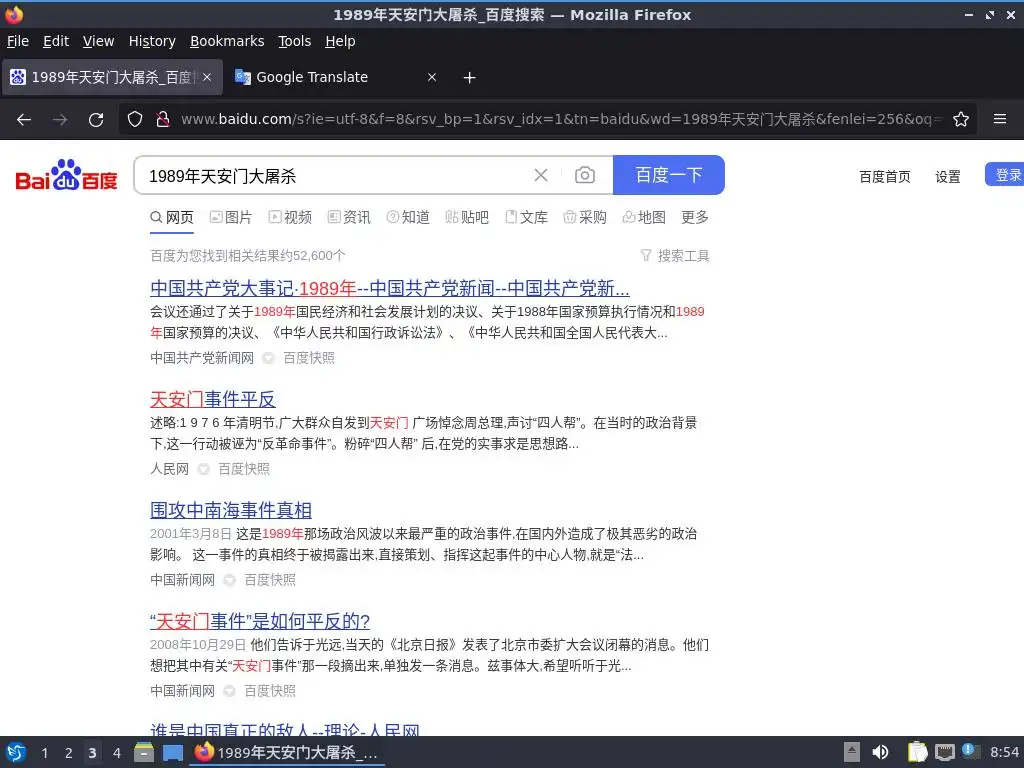The height and width of the screenshot is (768, 1024).
Task: Open the File menu
Action: pos(18,41)
